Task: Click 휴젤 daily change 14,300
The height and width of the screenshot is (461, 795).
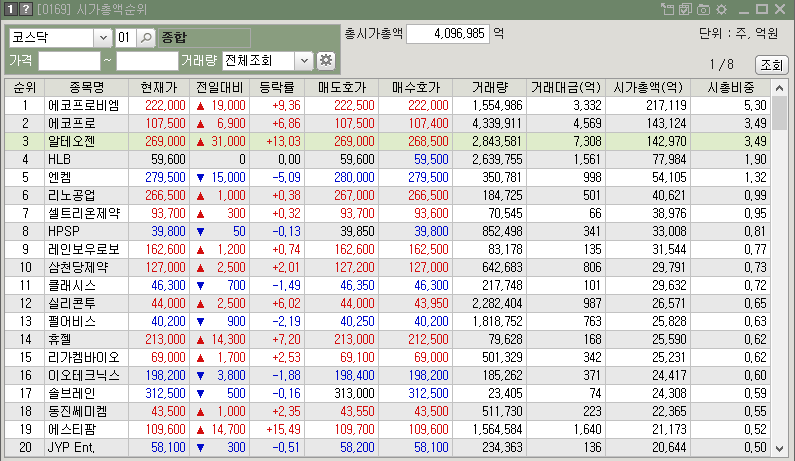Action: (229, 340)
